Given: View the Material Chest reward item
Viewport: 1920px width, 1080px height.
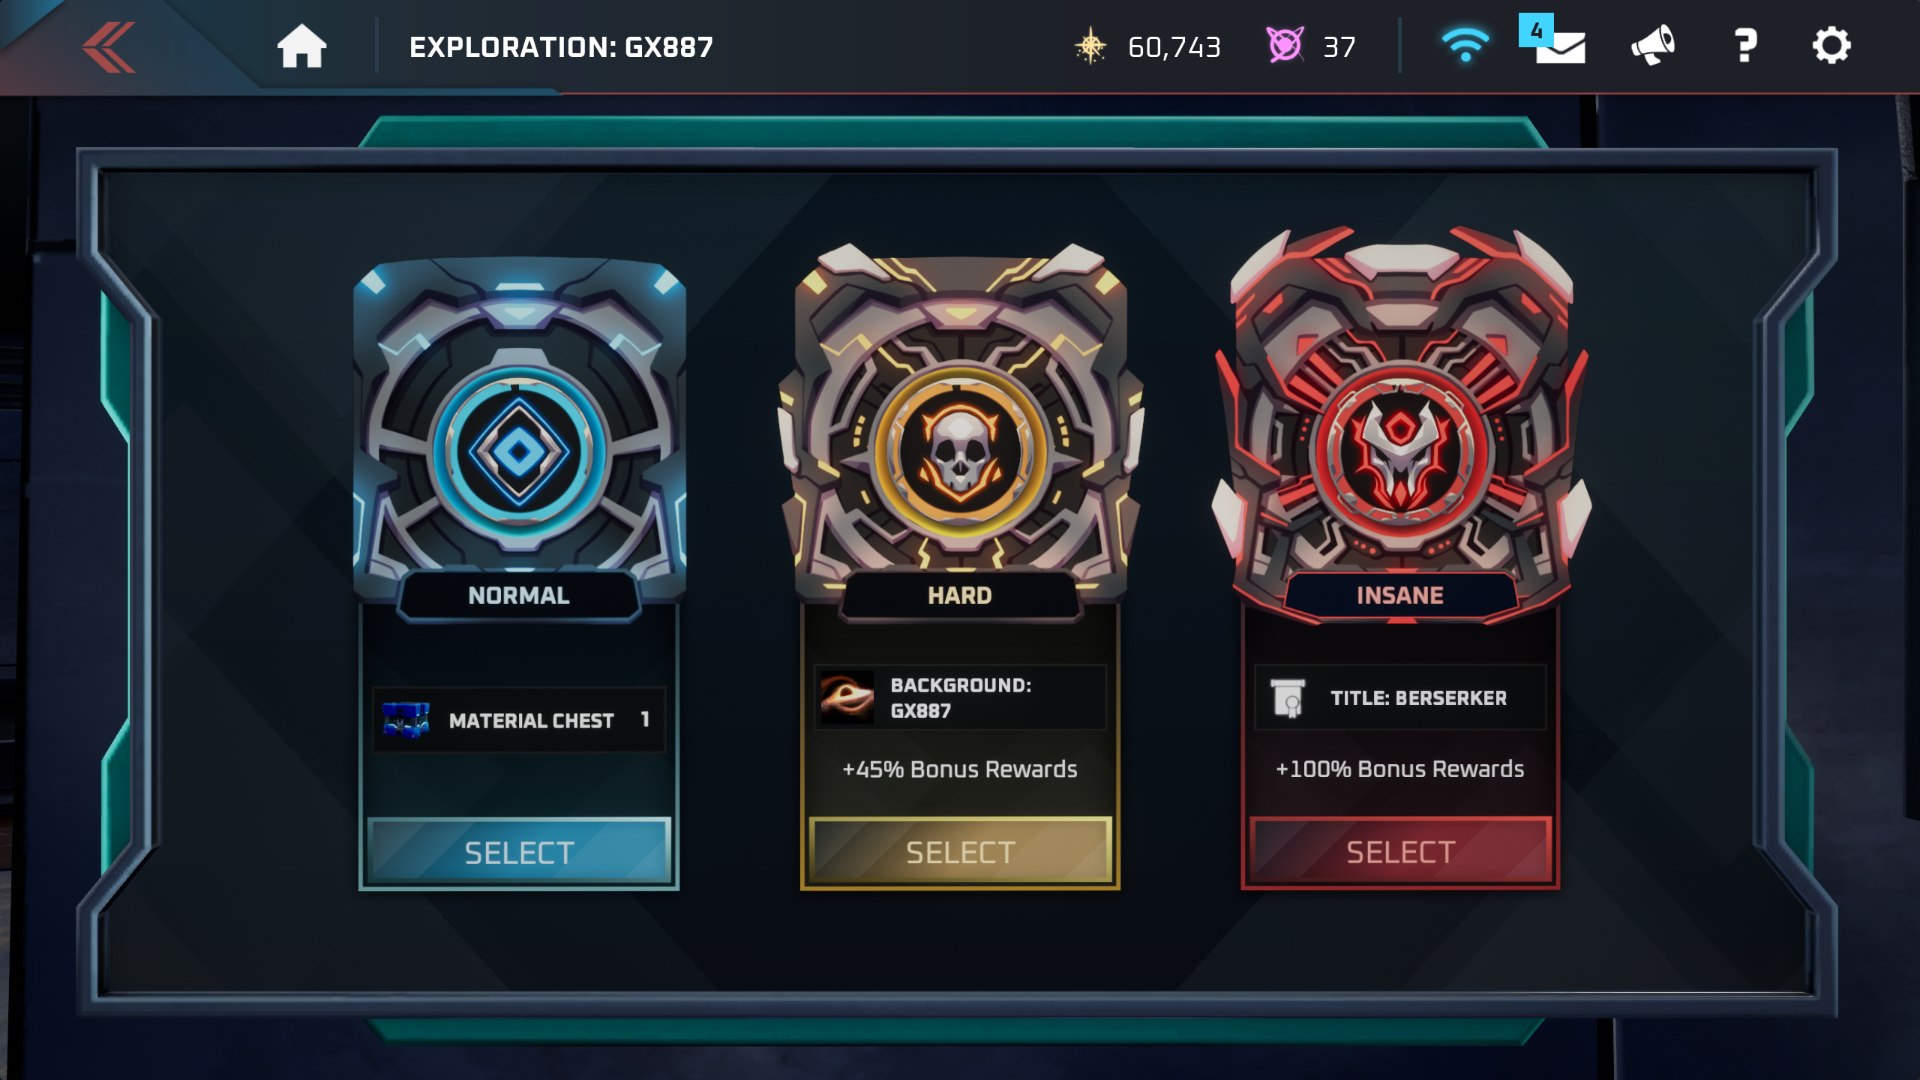Looking at the screenshot, I should pos(519,720).
